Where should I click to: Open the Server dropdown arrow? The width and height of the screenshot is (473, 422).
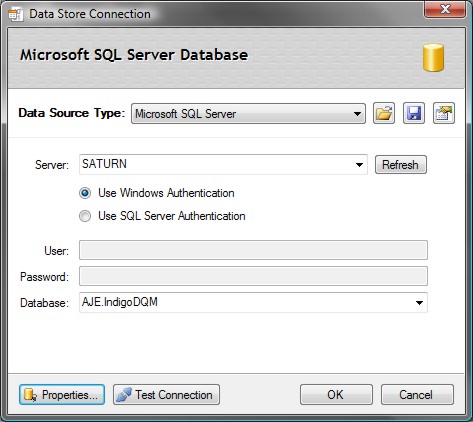point(359,165)
